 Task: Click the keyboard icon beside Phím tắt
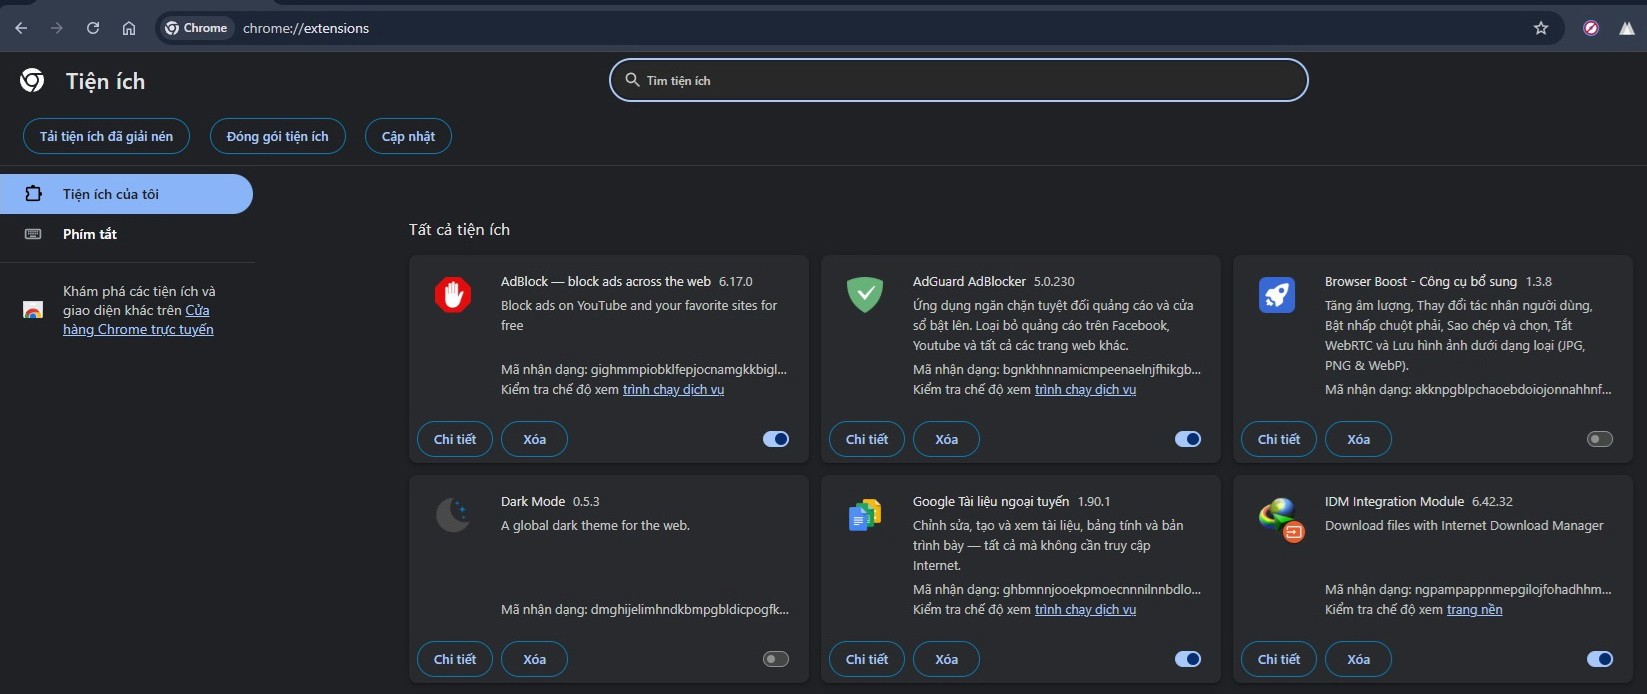[33, 234]
